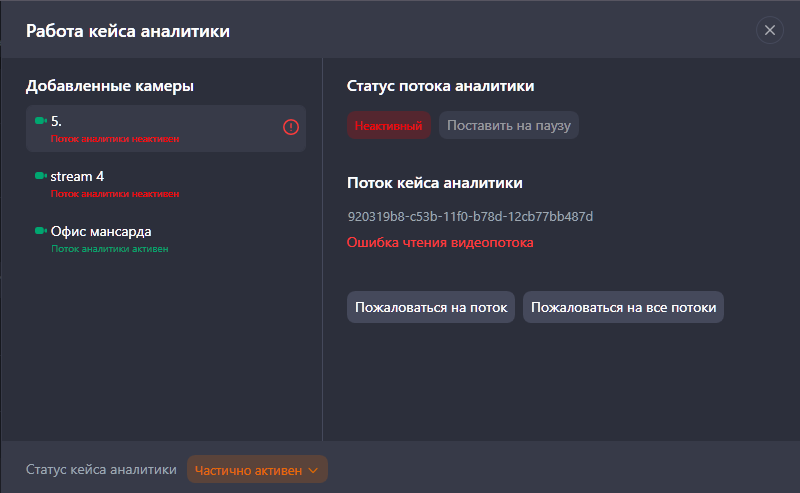Screen dimensions: 800x493
Task: Click the red Неактивный status badge
Action: (389, 126)
